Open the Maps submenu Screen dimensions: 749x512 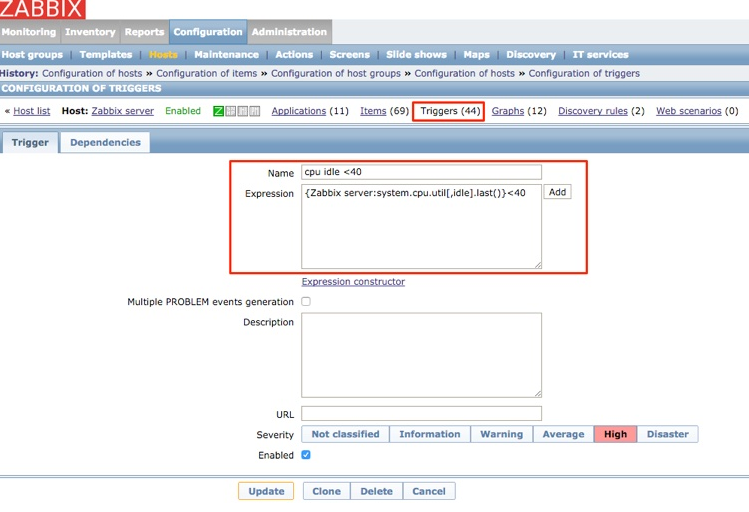(x=476, y=54)
